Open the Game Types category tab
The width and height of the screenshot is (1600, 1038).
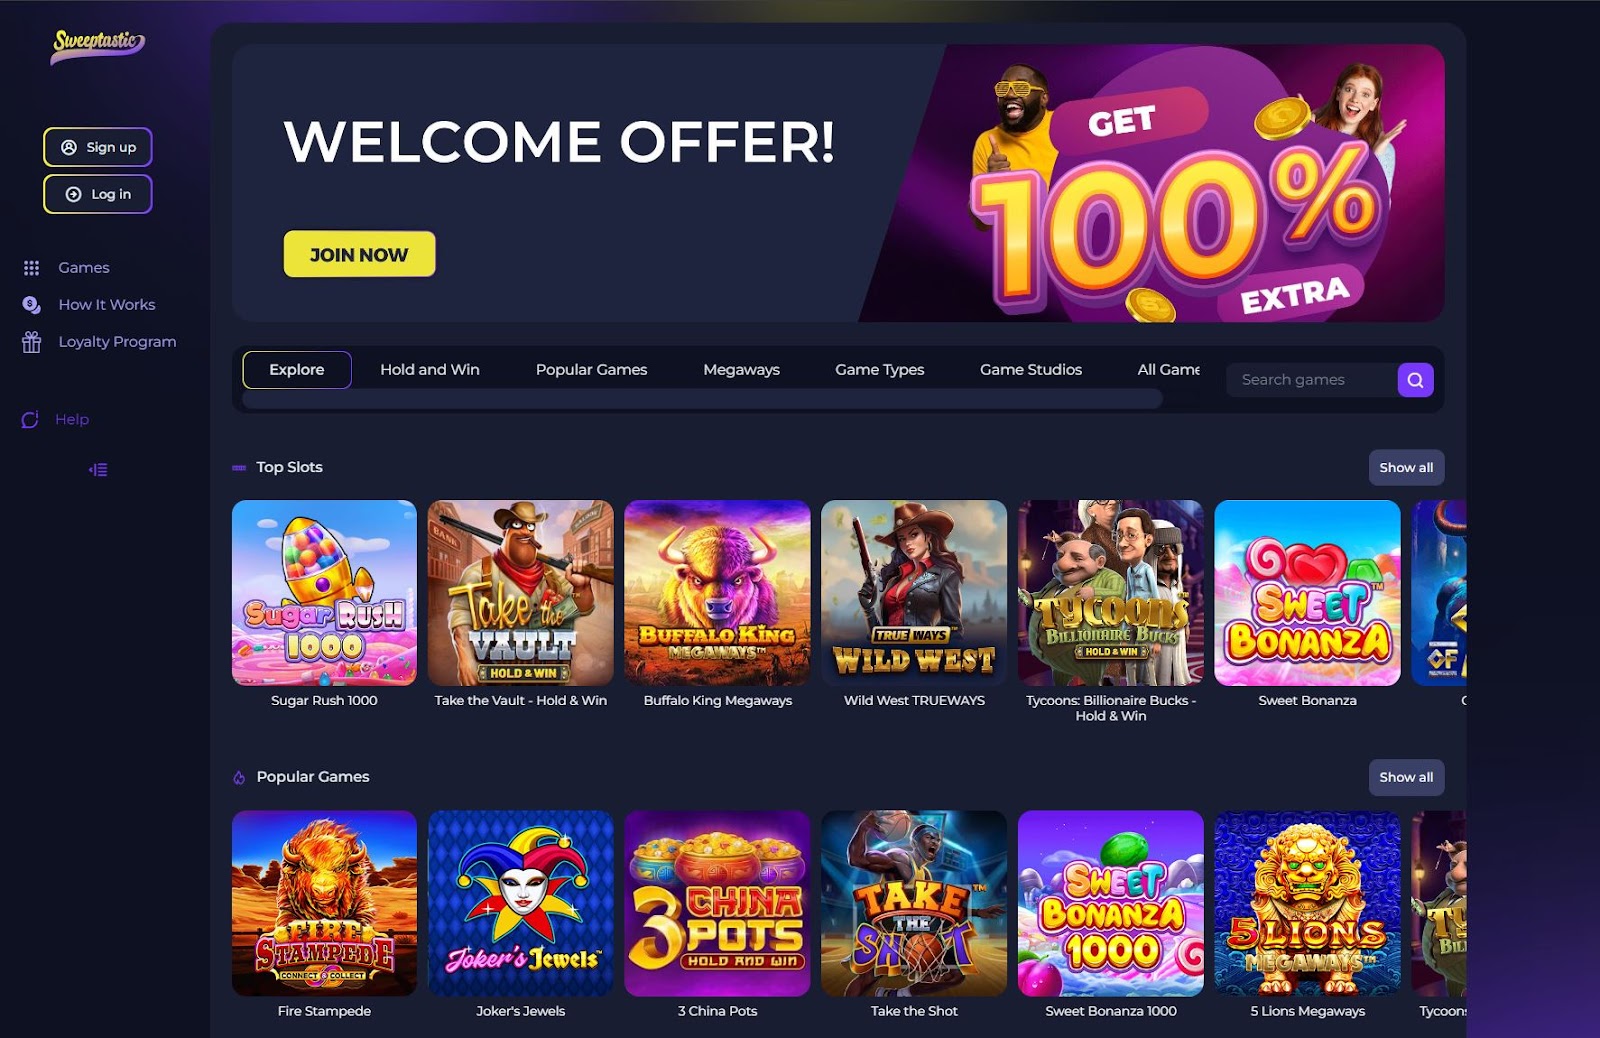point(879,370)
